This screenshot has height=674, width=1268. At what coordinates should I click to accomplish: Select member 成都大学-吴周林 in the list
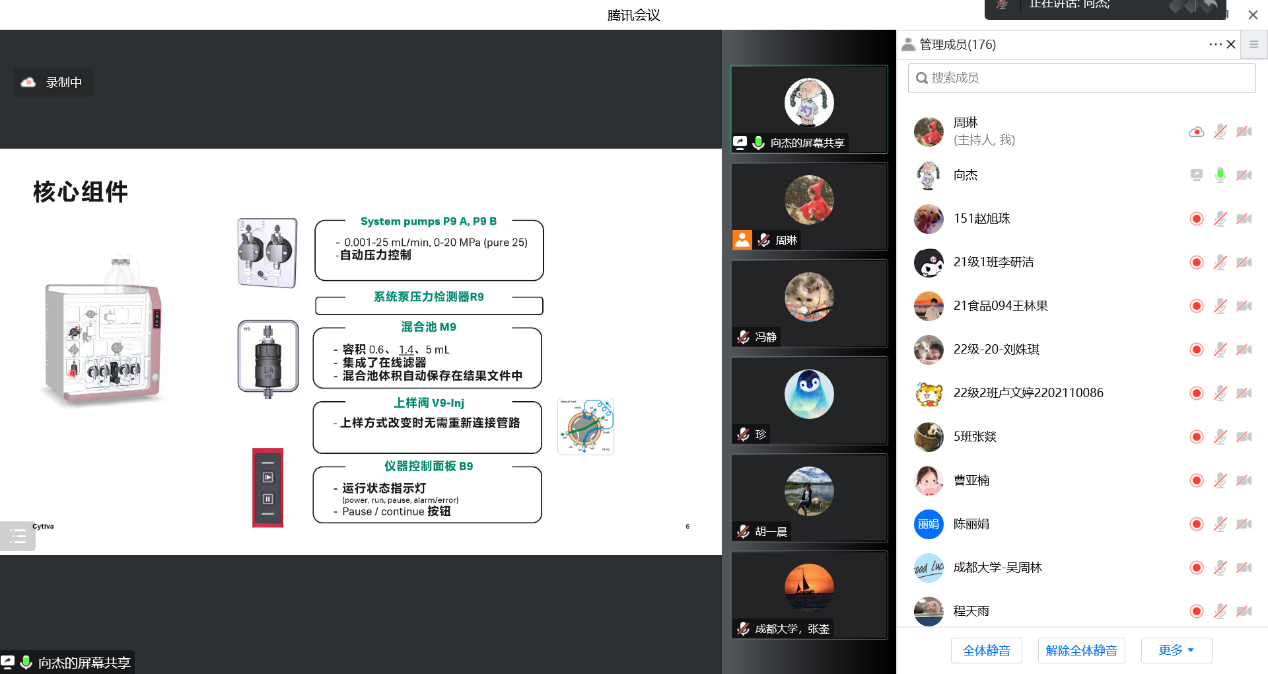997,567
